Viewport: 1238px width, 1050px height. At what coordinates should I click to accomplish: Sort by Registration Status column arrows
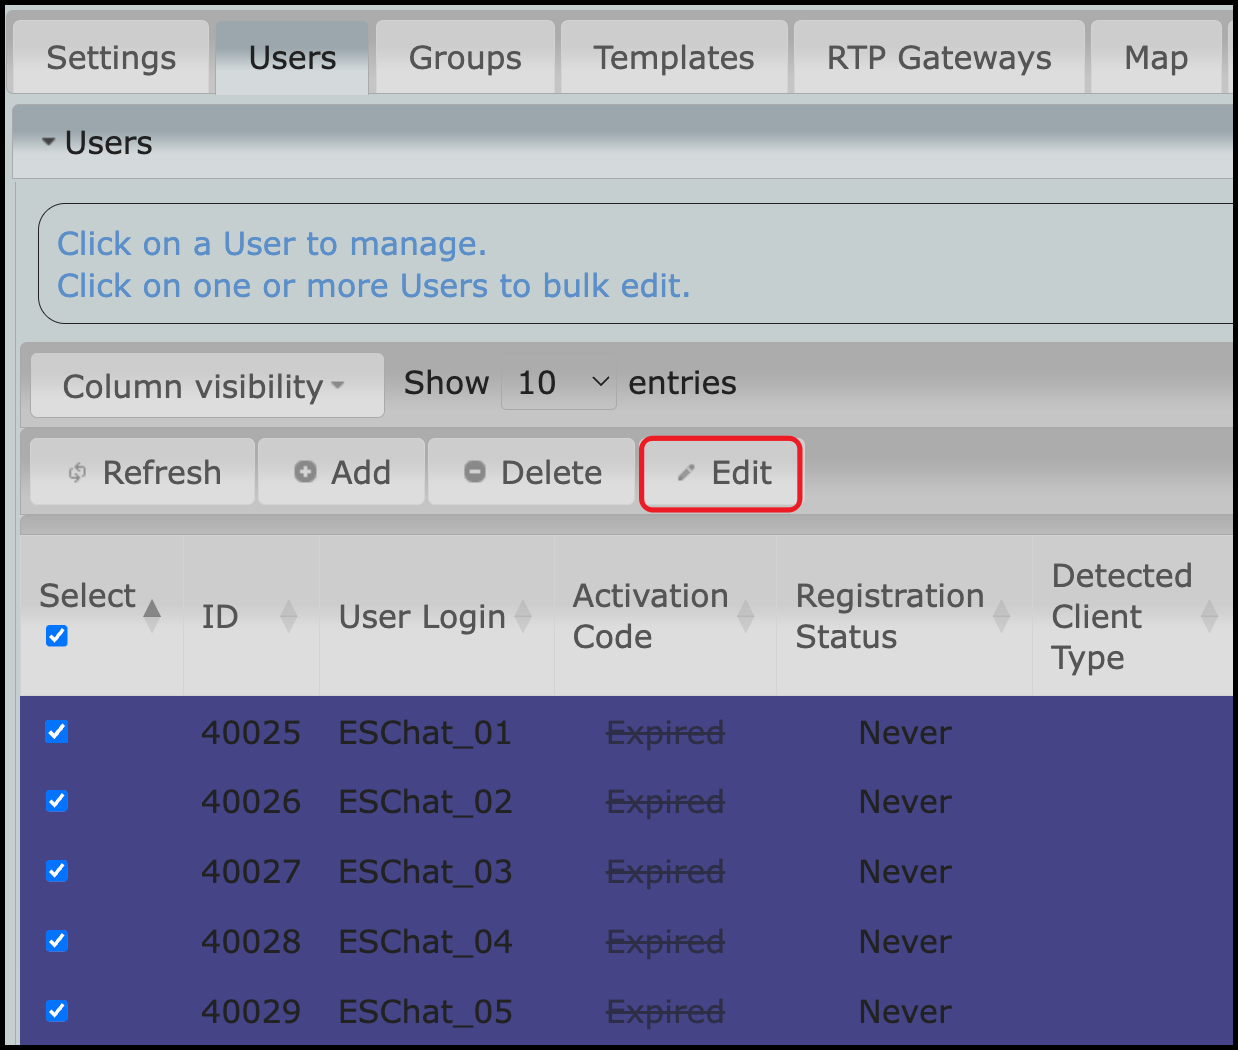[x=1001, y=616]
